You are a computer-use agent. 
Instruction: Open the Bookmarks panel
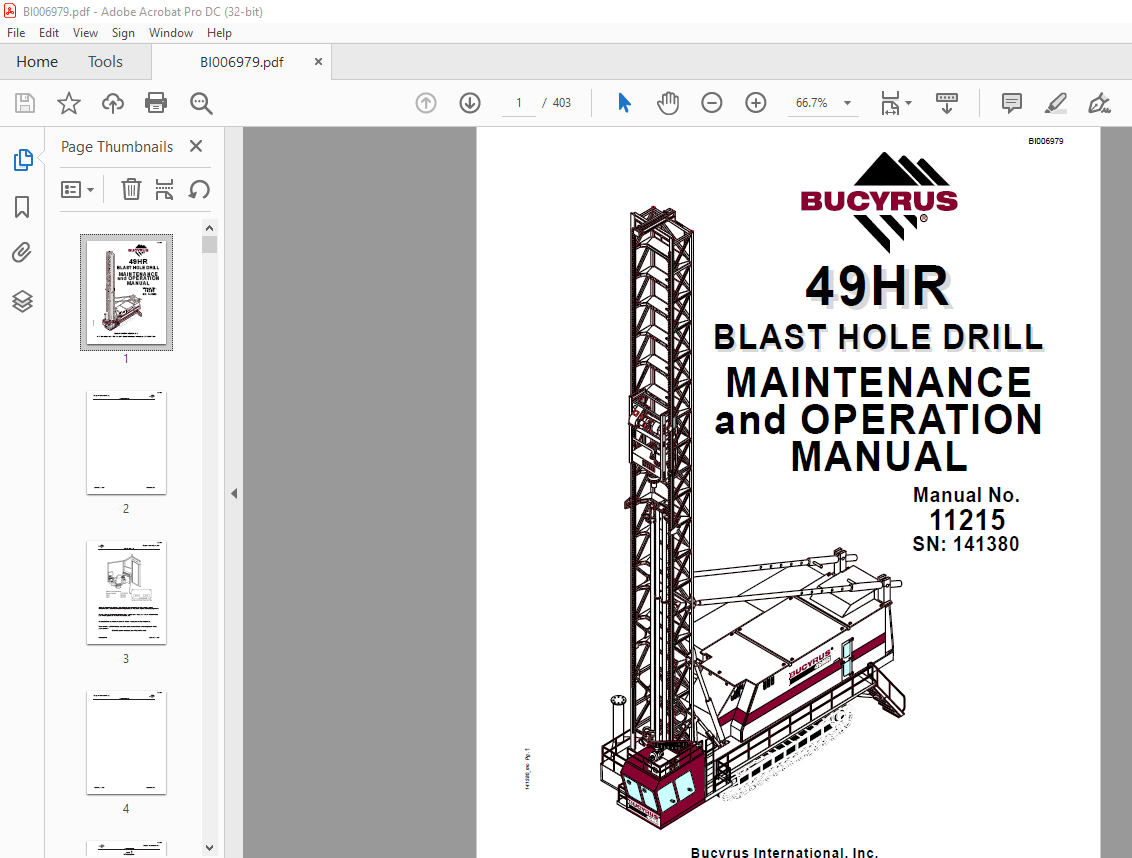click(22, 207)
